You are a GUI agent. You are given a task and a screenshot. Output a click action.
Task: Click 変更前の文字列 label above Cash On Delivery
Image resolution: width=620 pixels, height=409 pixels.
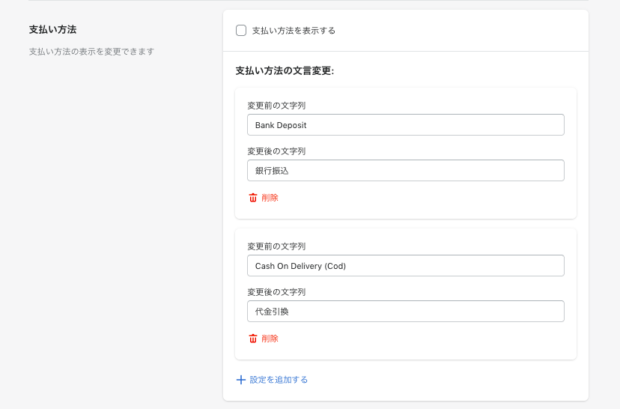pyautogui.click(x=276, y=246)
